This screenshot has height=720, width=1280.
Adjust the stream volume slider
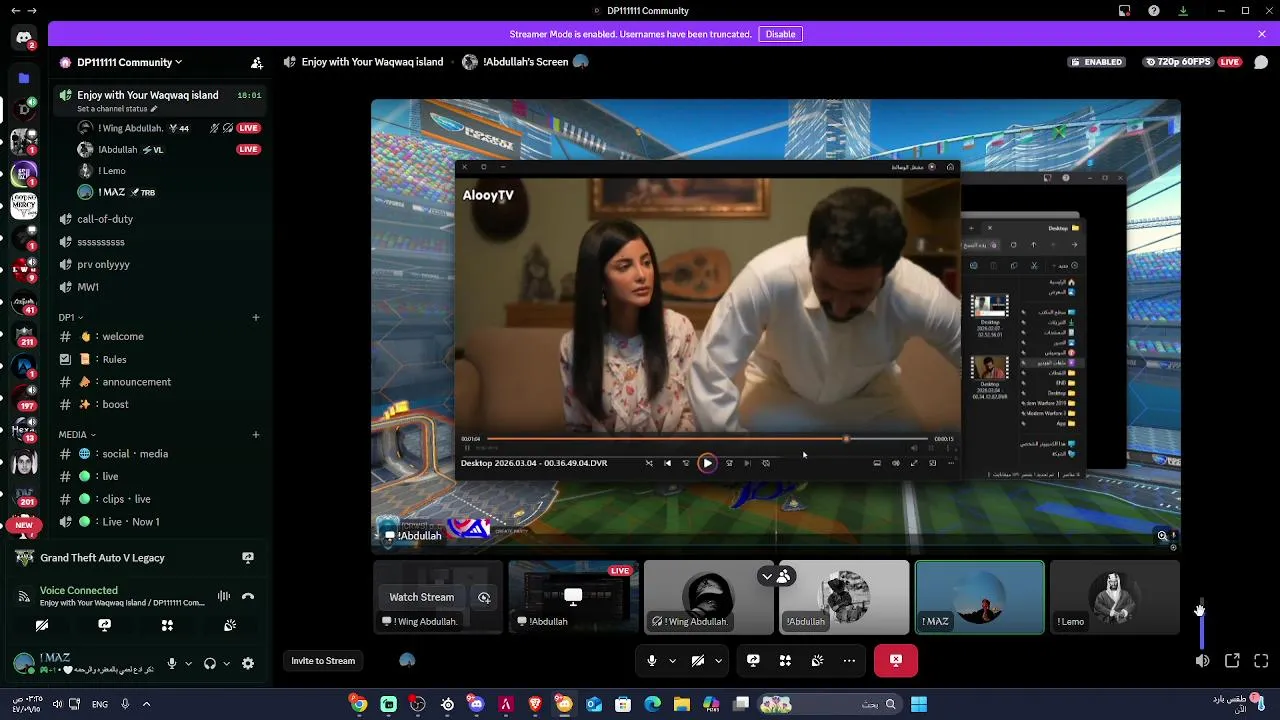1201,625
